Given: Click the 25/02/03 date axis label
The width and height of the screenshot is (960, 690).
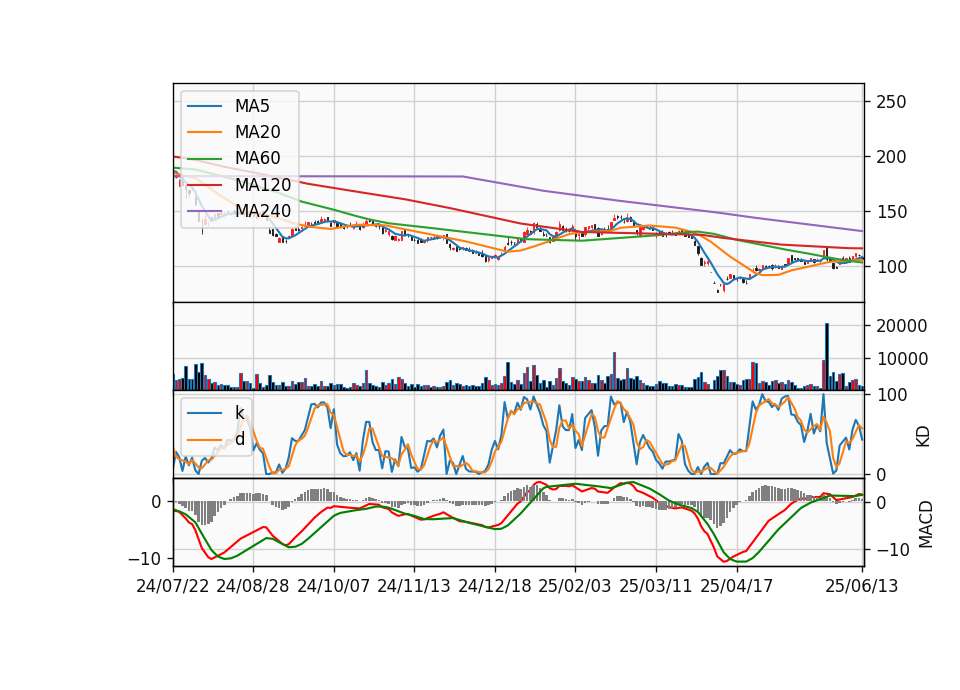Looking at the screenshot, I should [575, 586].
